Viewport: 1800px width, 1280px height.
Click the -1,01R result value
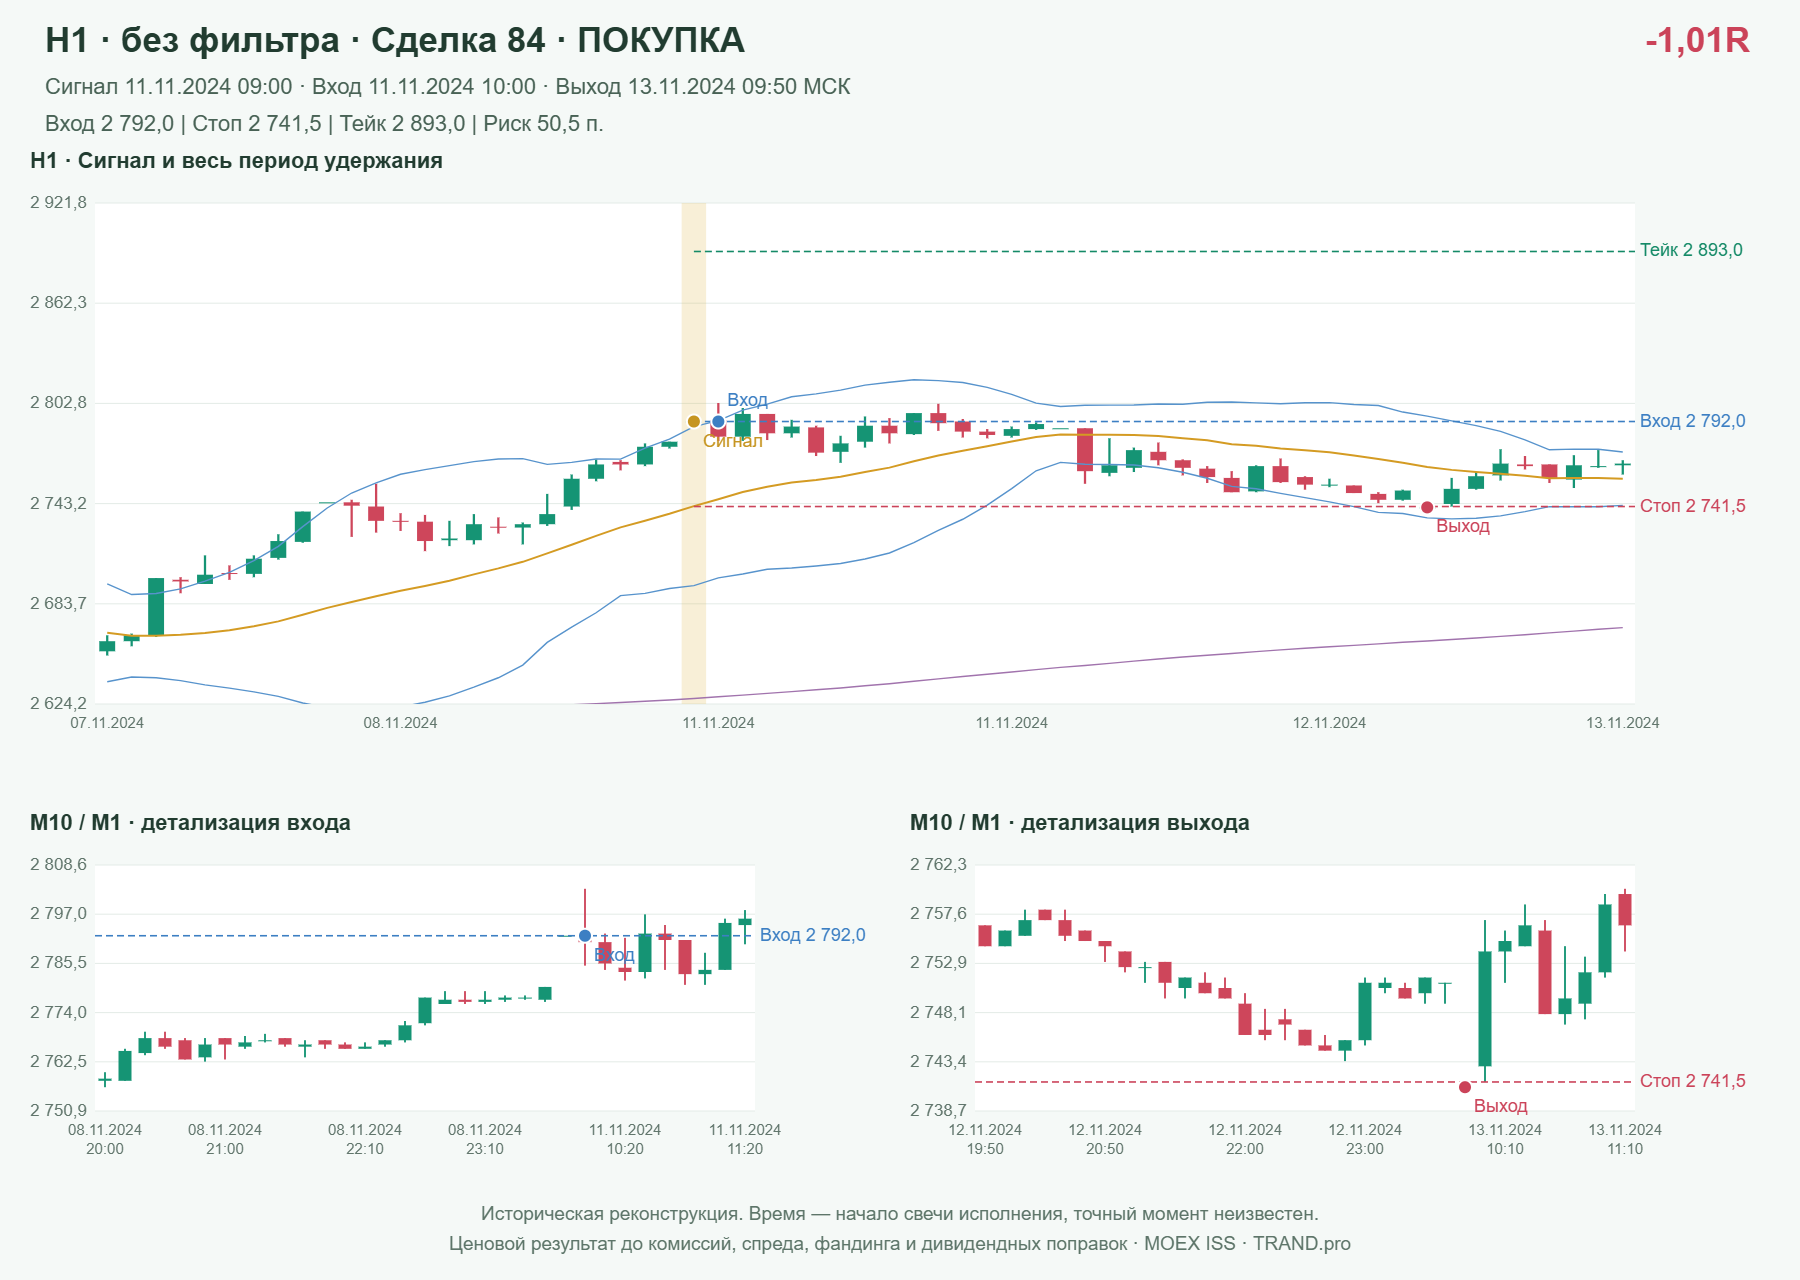(x=1697, y=40)
